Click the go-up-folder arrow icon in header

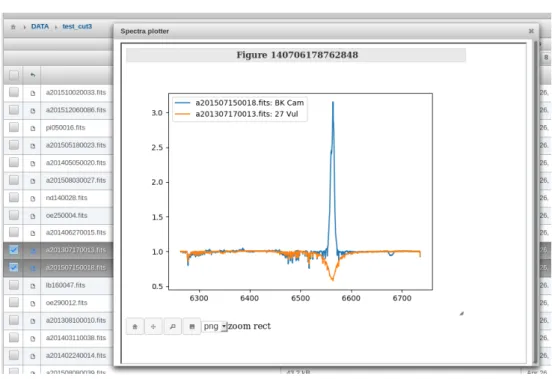coord(32,75)
